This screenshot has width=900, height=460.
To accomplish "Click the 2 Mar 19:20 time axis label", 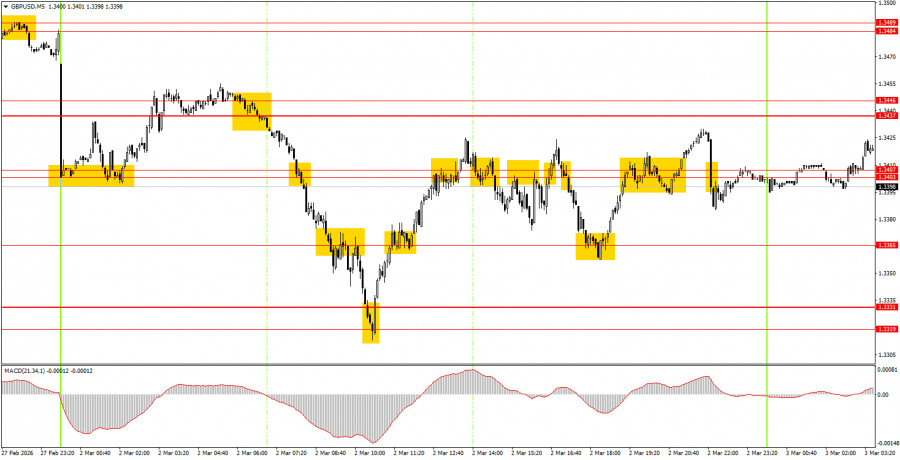I will pyautogui.click(x=645, y=453).
